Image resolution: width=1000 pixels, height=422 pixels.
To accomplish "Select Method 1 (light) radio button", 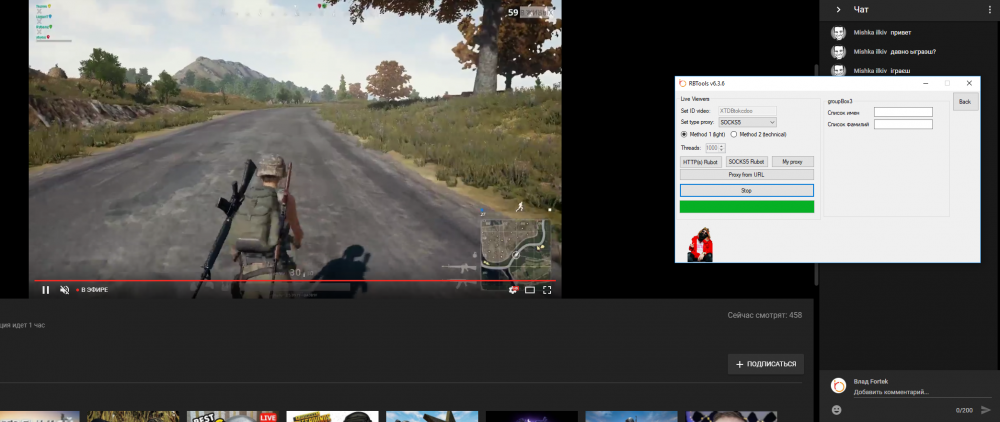I will point(684,134).
